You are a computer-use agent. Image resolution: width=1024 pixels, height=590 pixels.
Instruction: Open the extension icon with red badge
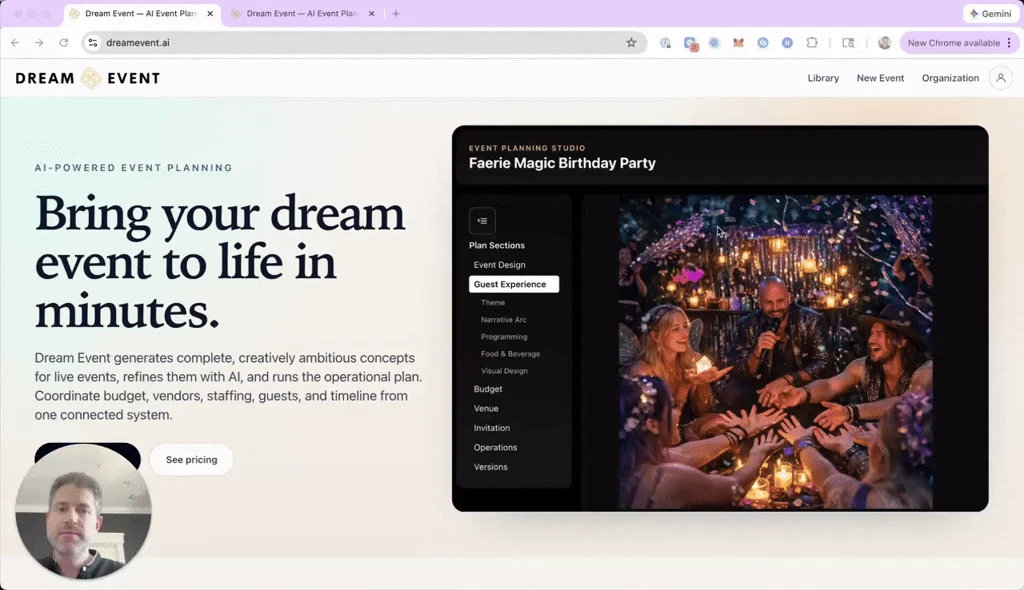[690, 43]
